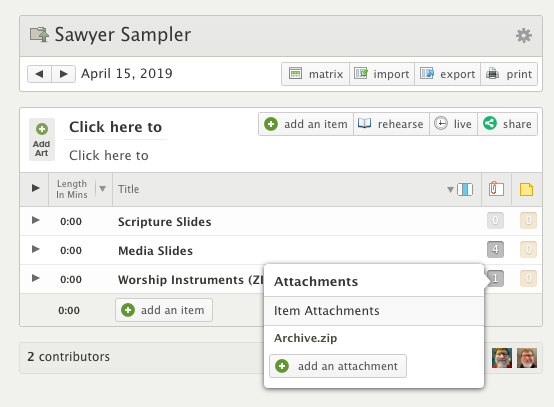Click bottom 'add an item' button
This screenshot has height=407, width=554.
164,310
